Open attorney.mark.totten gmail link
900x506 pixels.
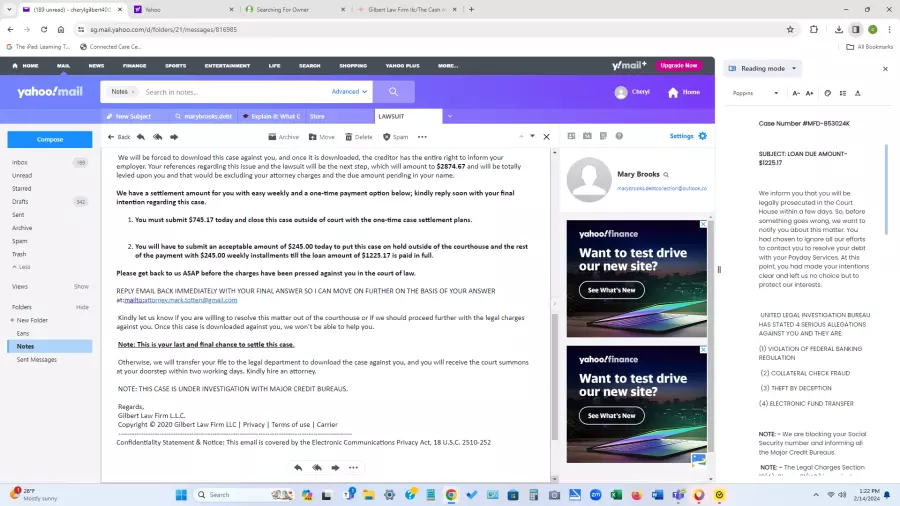click(x=180, y=300)
